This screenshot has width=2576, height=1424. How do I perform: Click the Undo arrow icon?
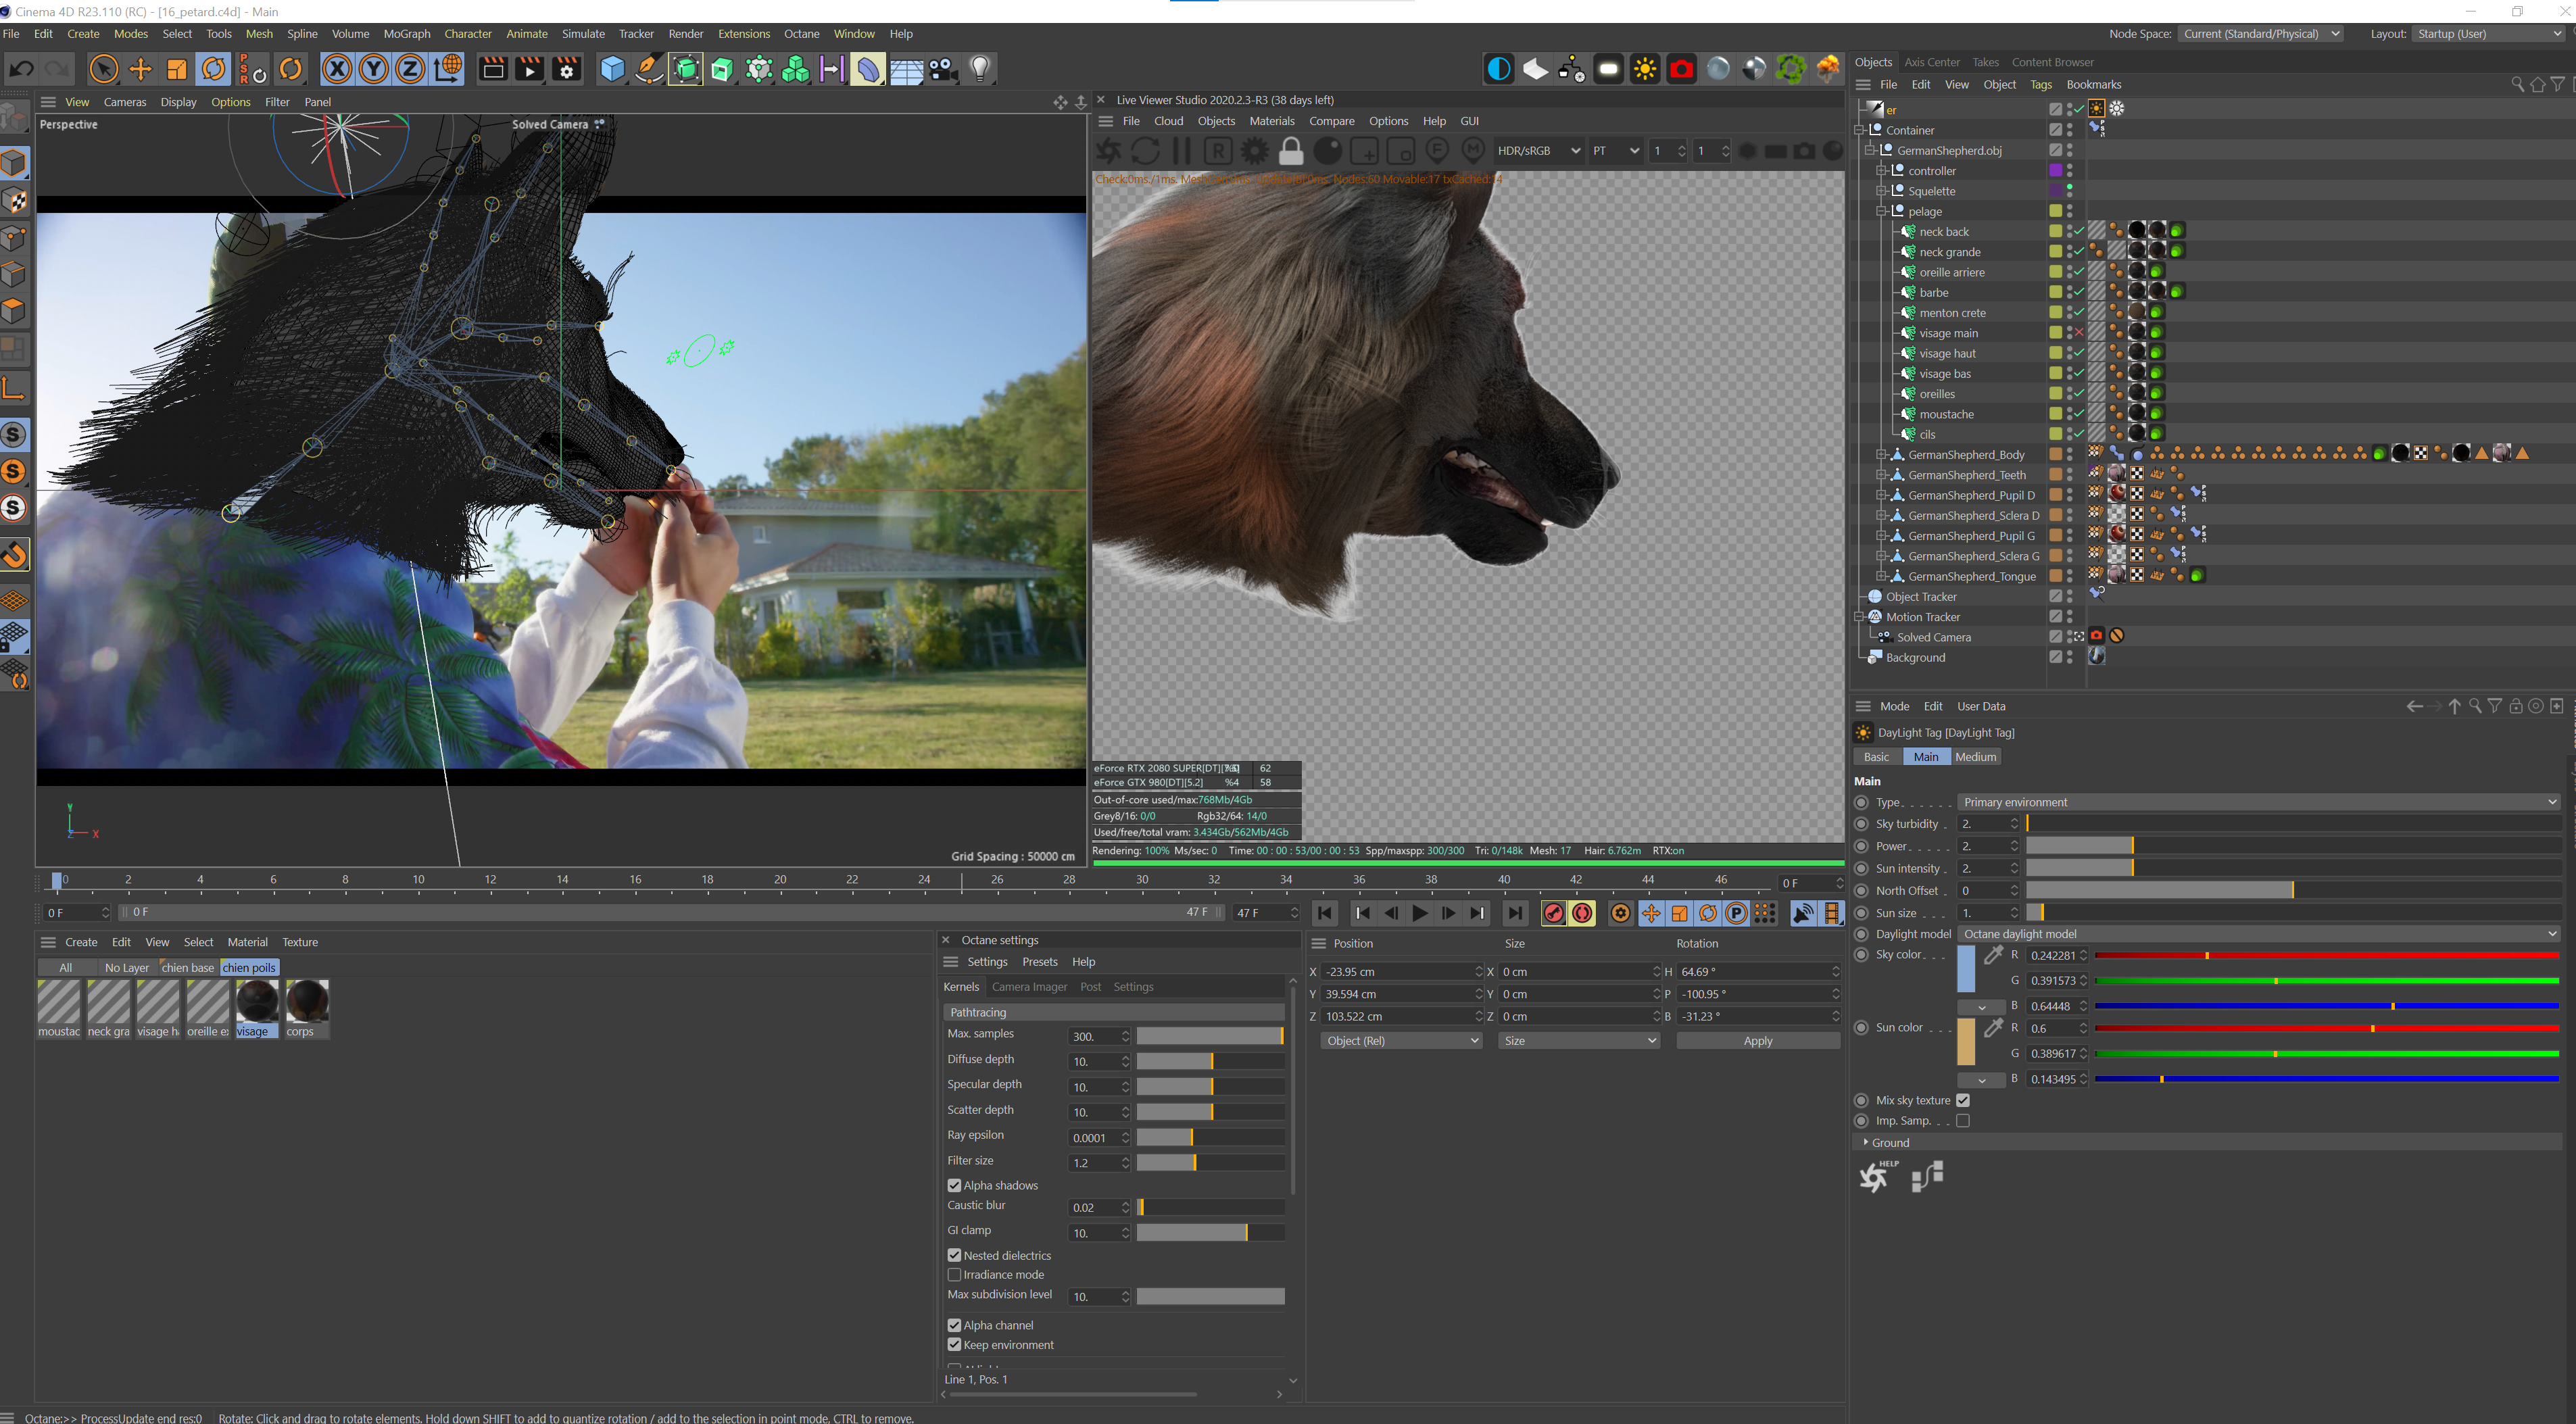pyautogui.click(x=21, y=69)
